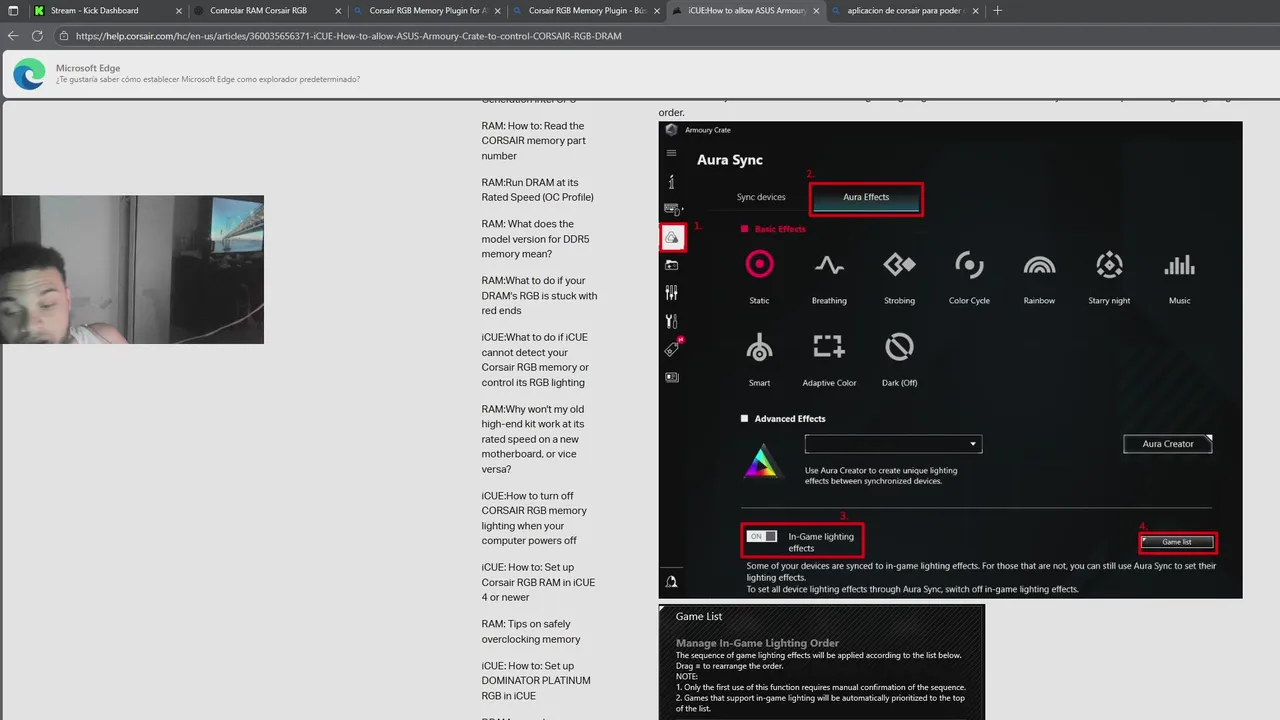
Task: Choose the Strobing lighting effect icon
Action: coord(899,264)
